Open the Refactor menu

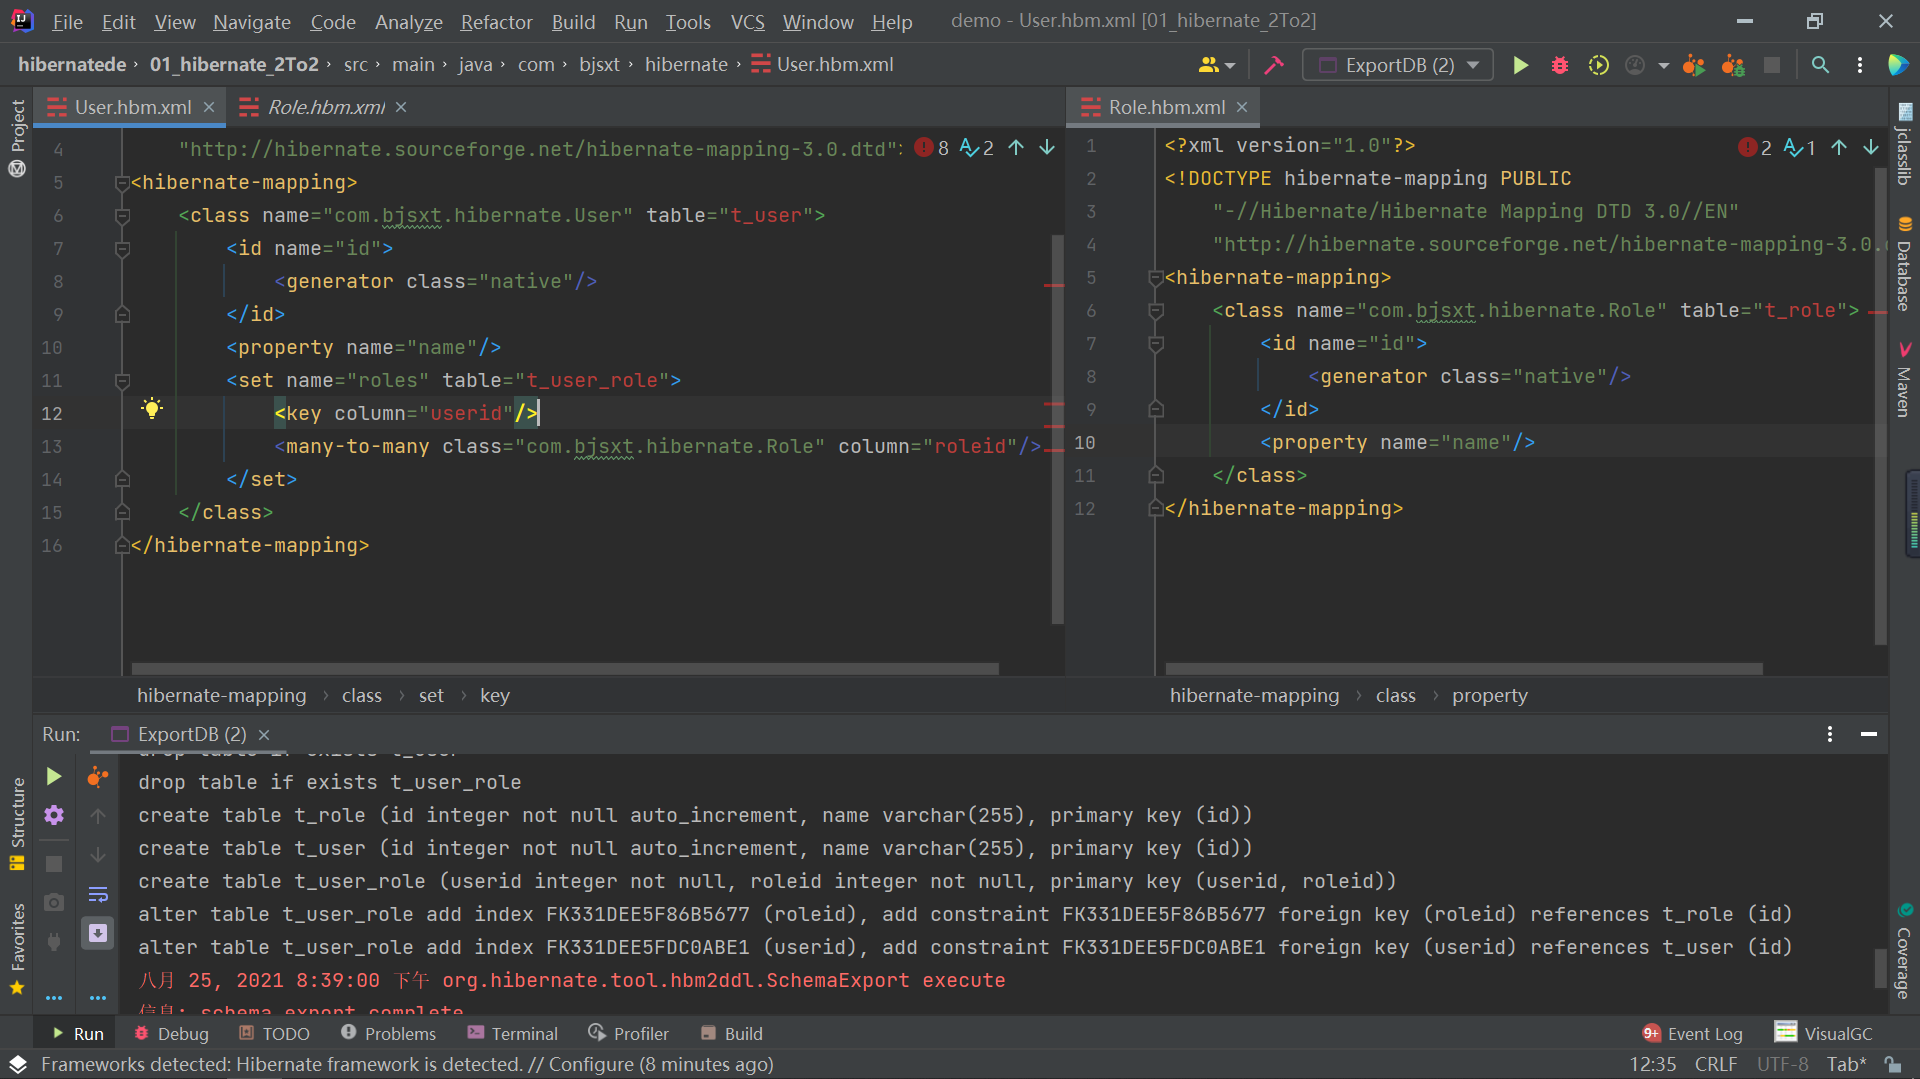[x=496, y=21]
